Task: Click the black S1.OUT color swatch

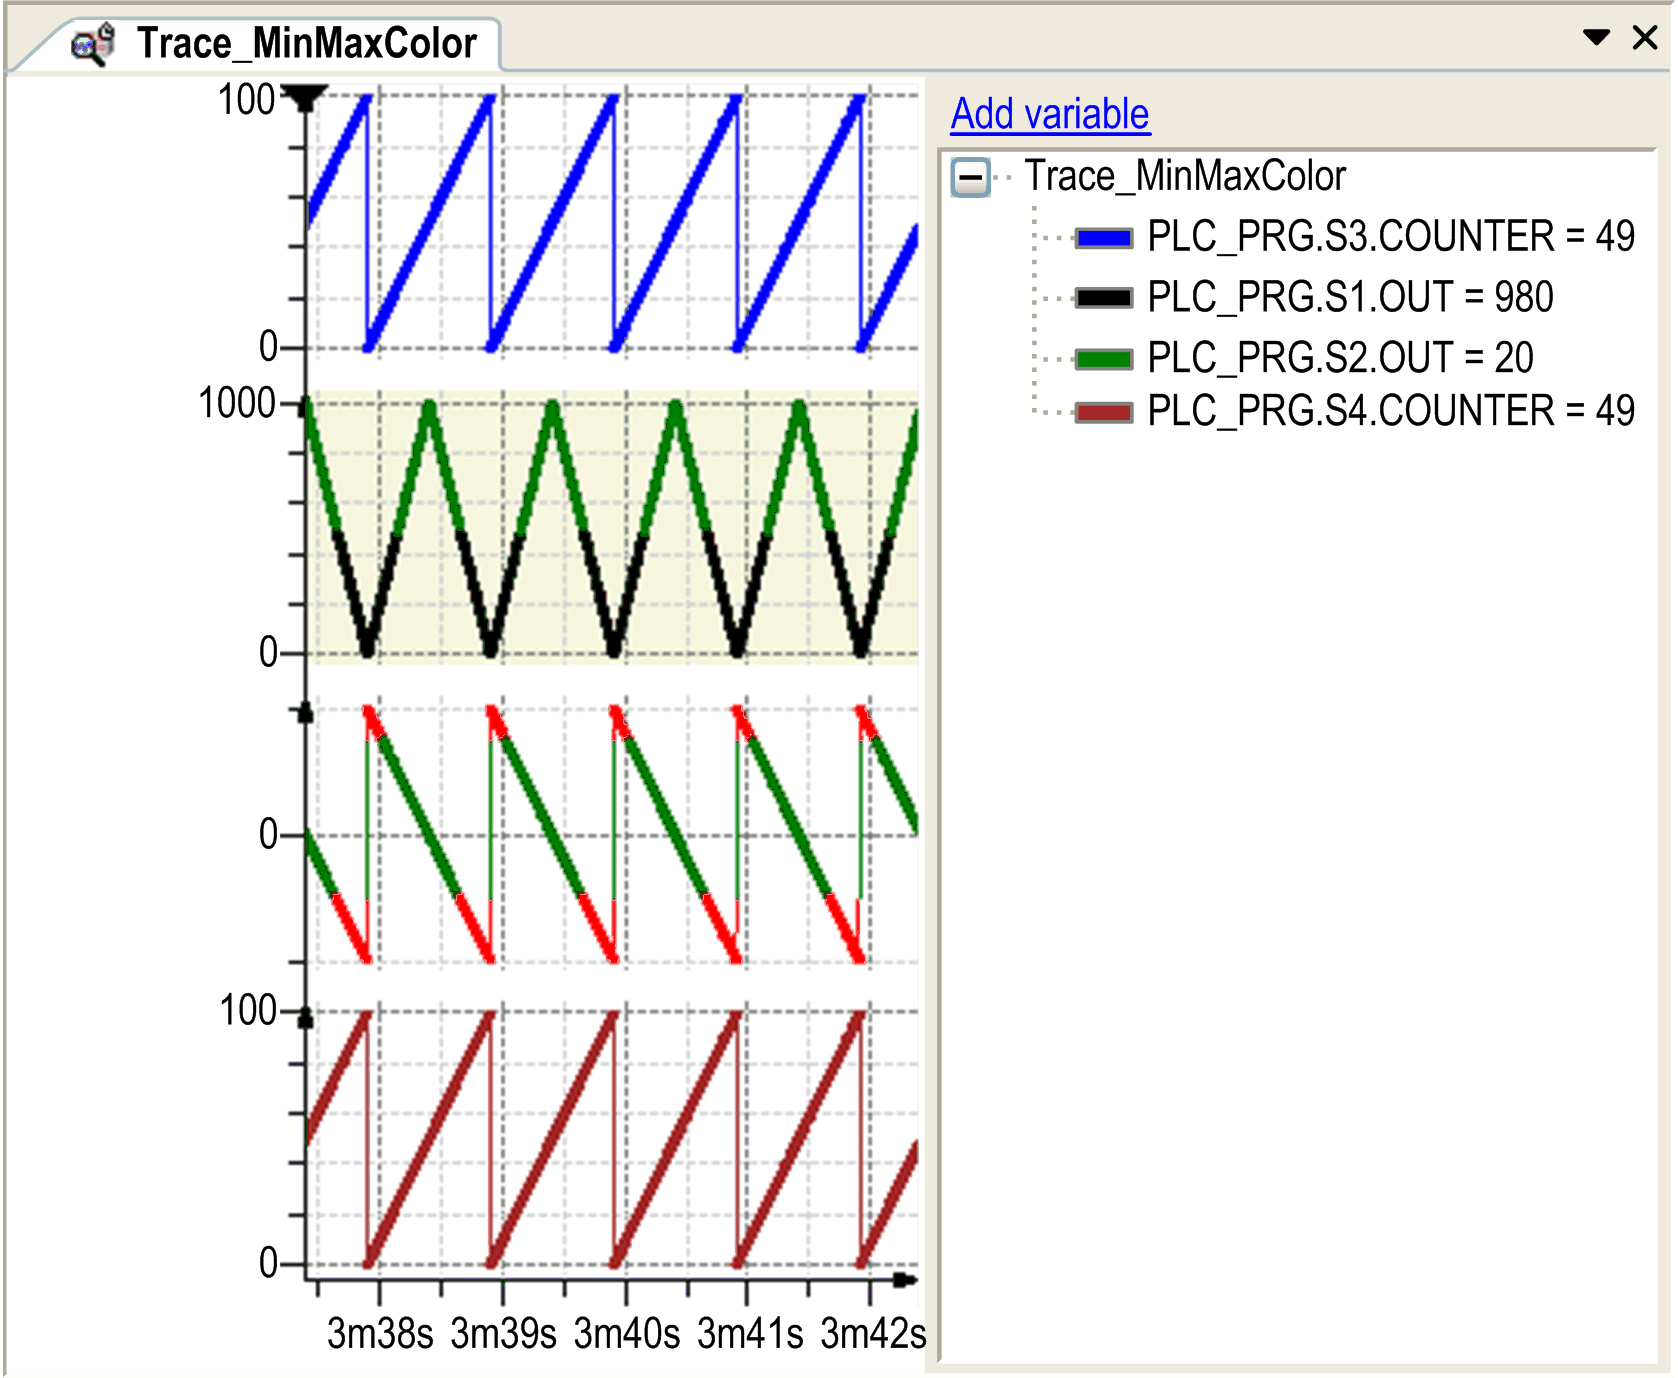Action: [x=1104, y=298]
